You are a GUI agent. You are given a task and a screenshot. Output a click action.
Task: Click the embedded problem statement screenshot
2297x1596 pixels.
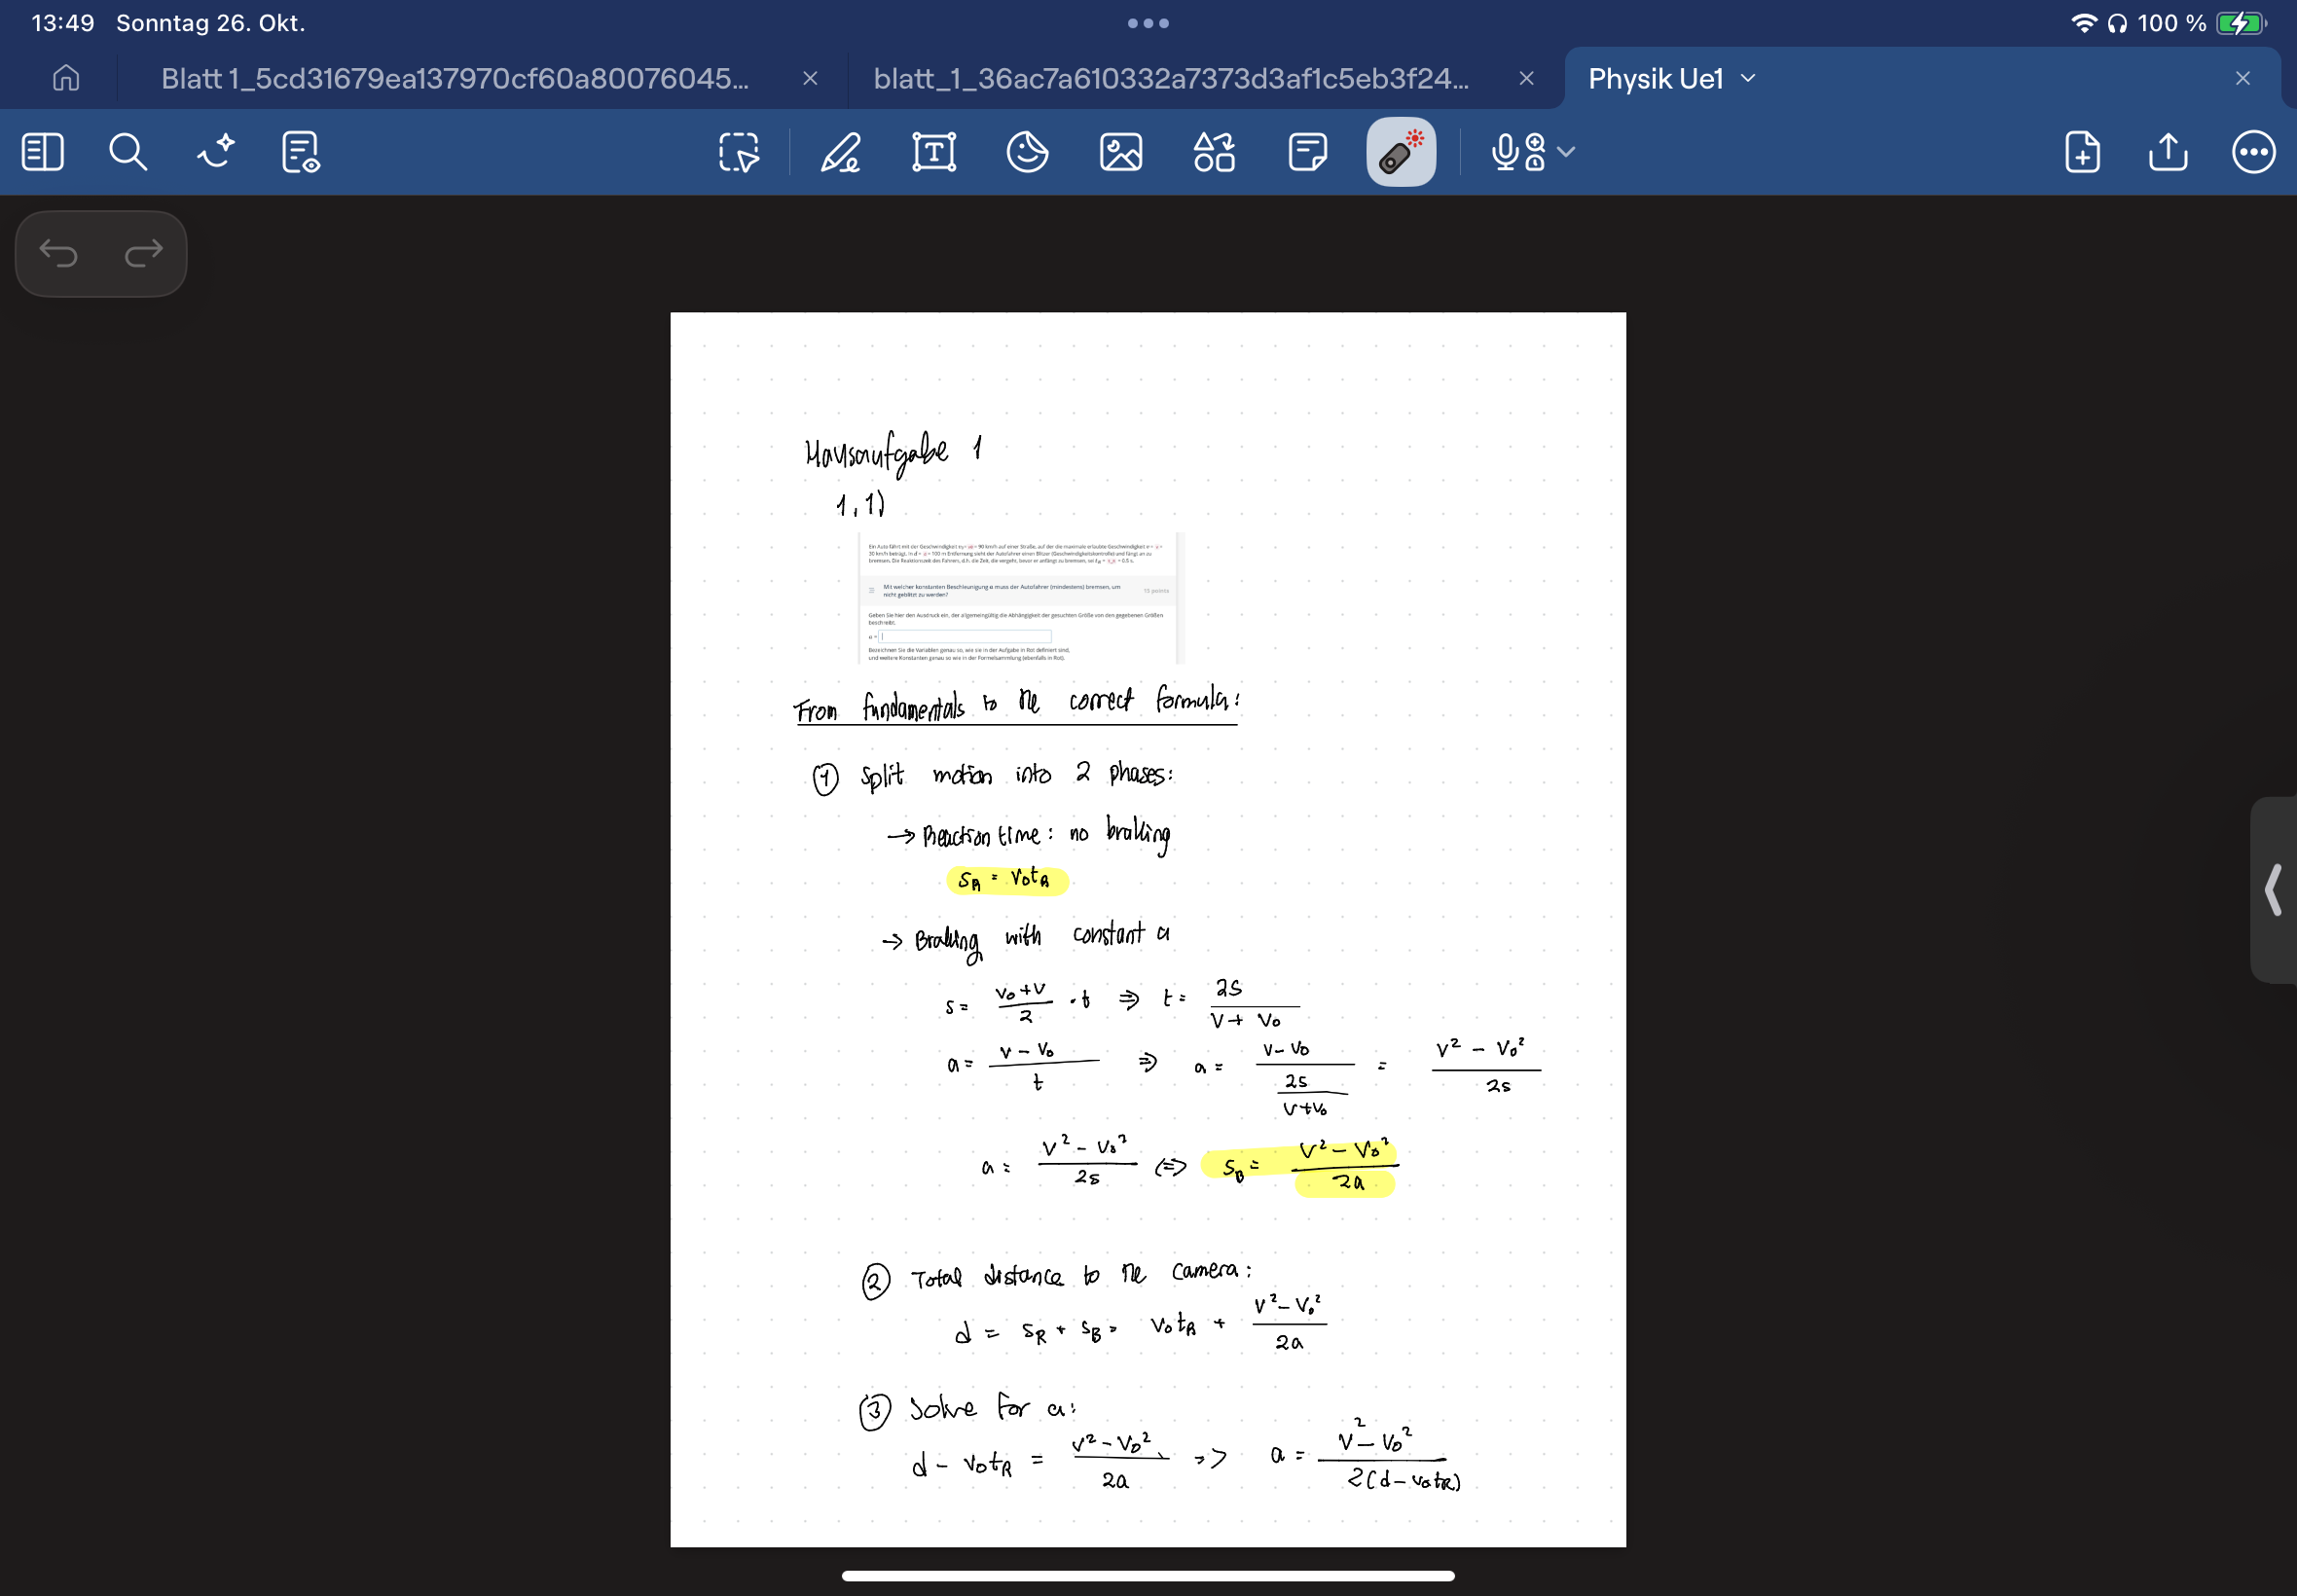[x=1019, y=599]
